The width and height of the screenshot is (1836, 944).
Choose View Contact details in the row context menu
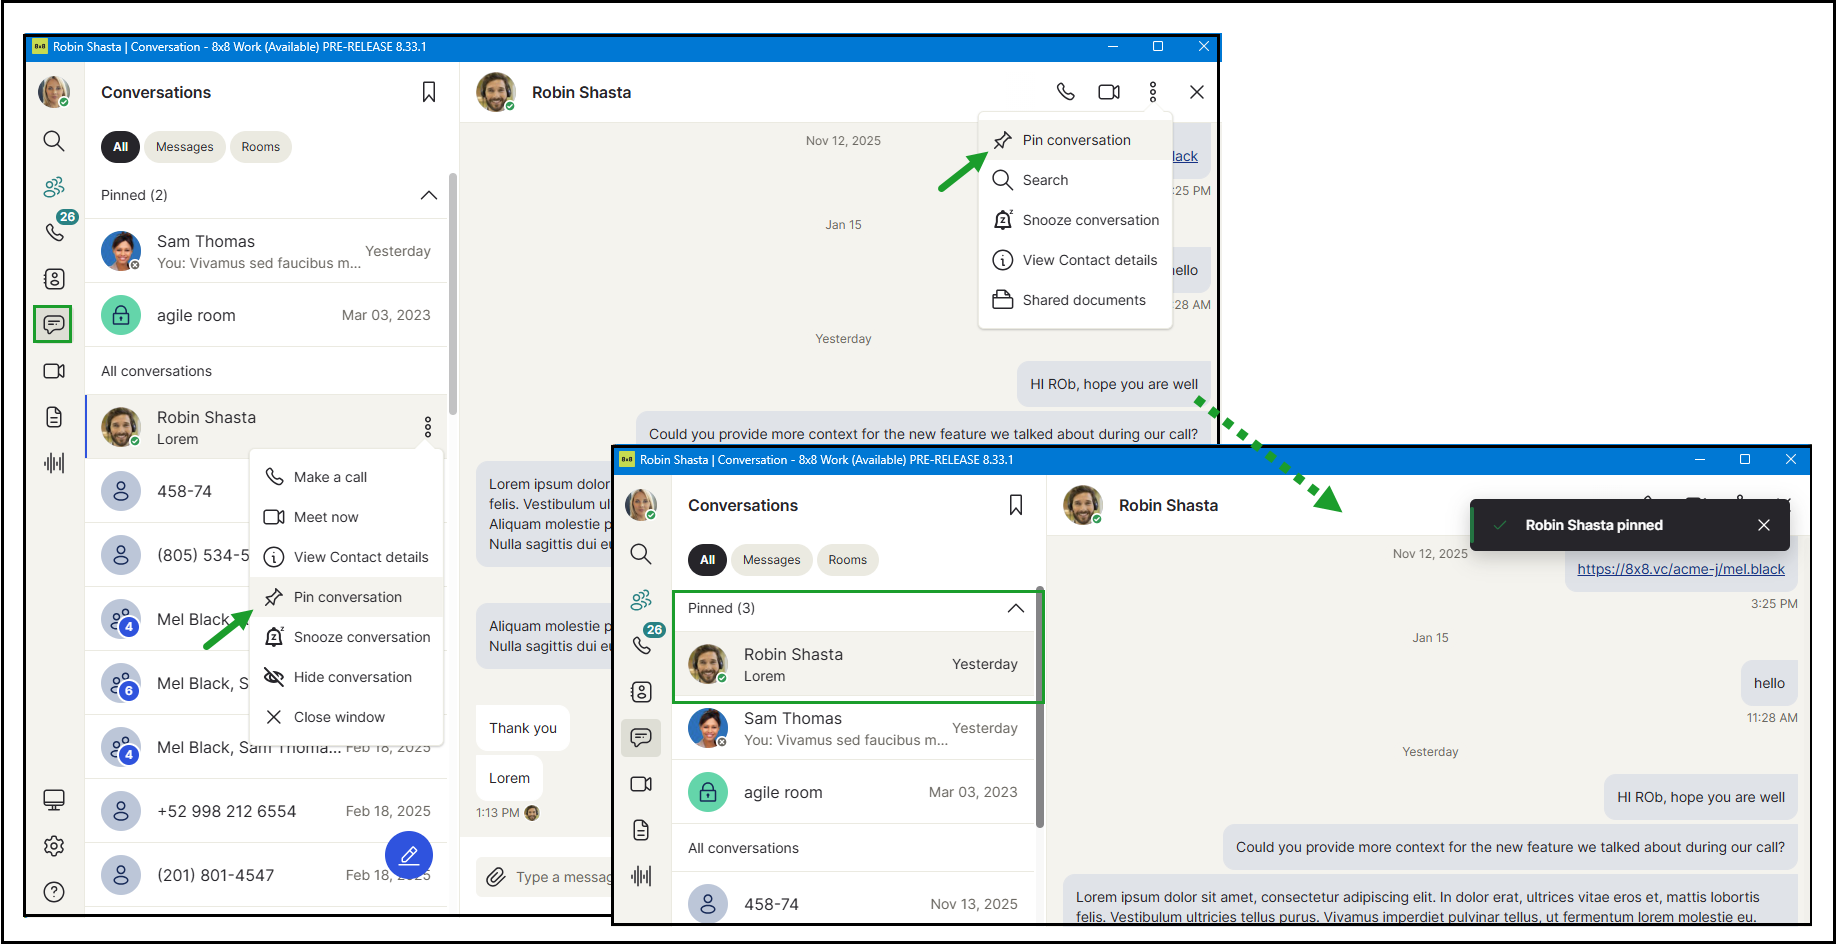coord(346,557)
